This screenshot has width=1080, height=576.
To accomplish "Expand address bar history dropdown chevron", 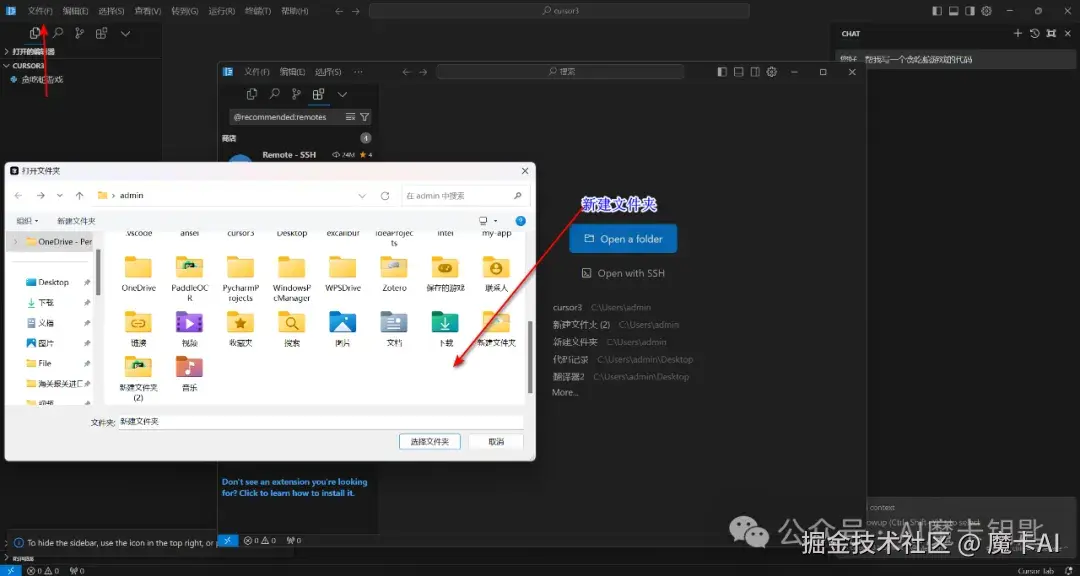I will 362,196.
